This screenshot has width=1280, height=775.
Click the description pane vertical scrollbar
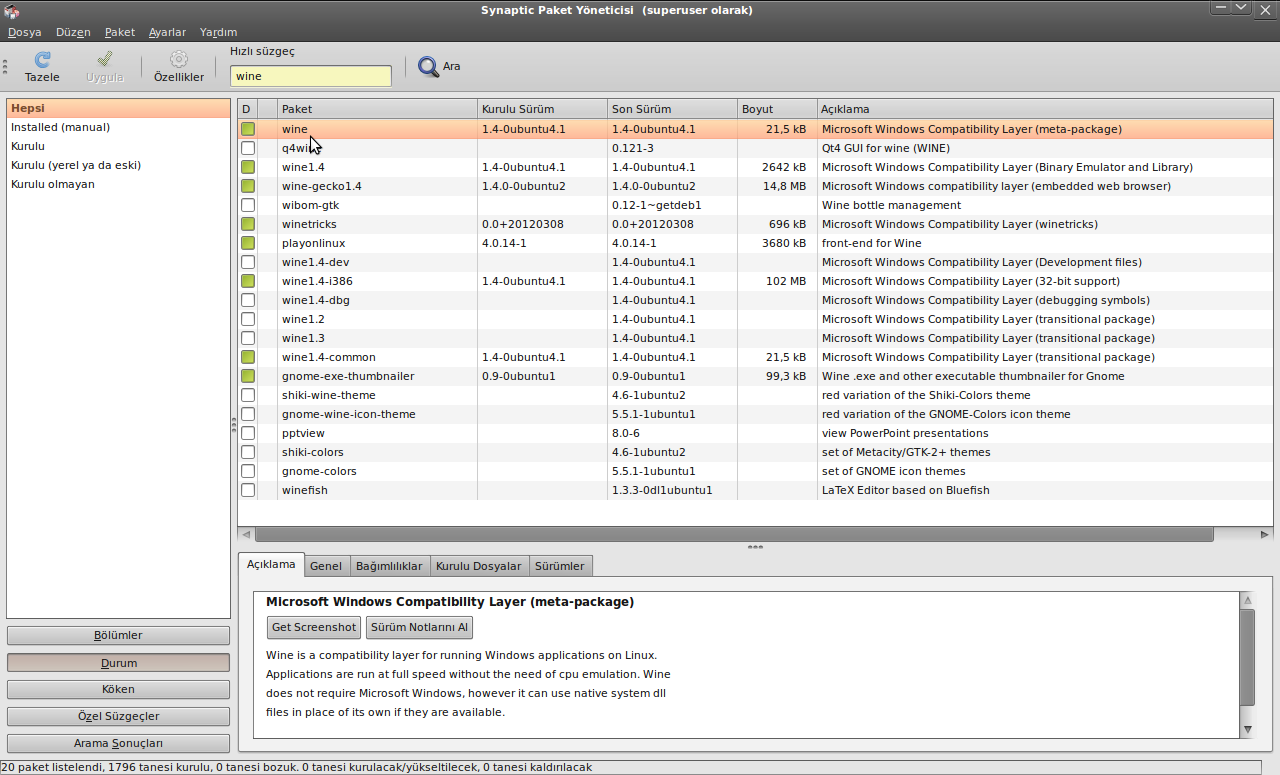point(1247,655)
